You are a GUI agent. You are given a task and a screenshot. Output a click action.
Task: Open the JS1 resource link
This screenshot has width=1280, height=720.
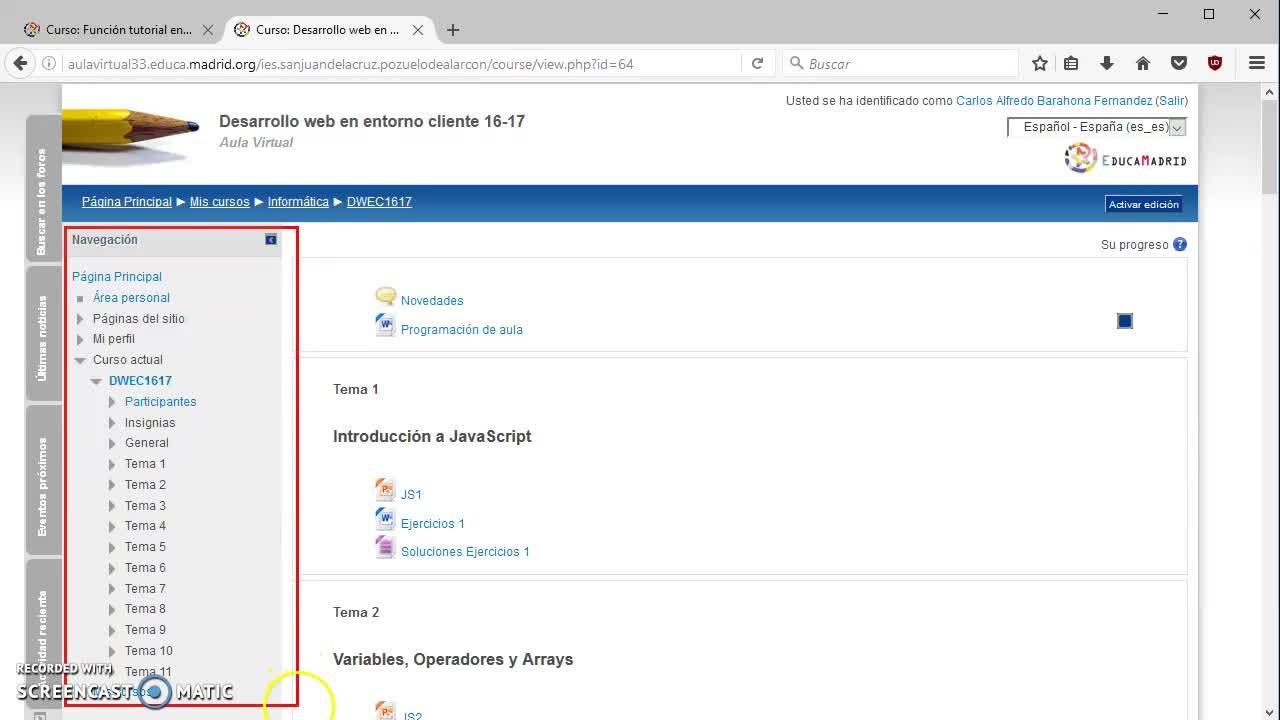411,495
